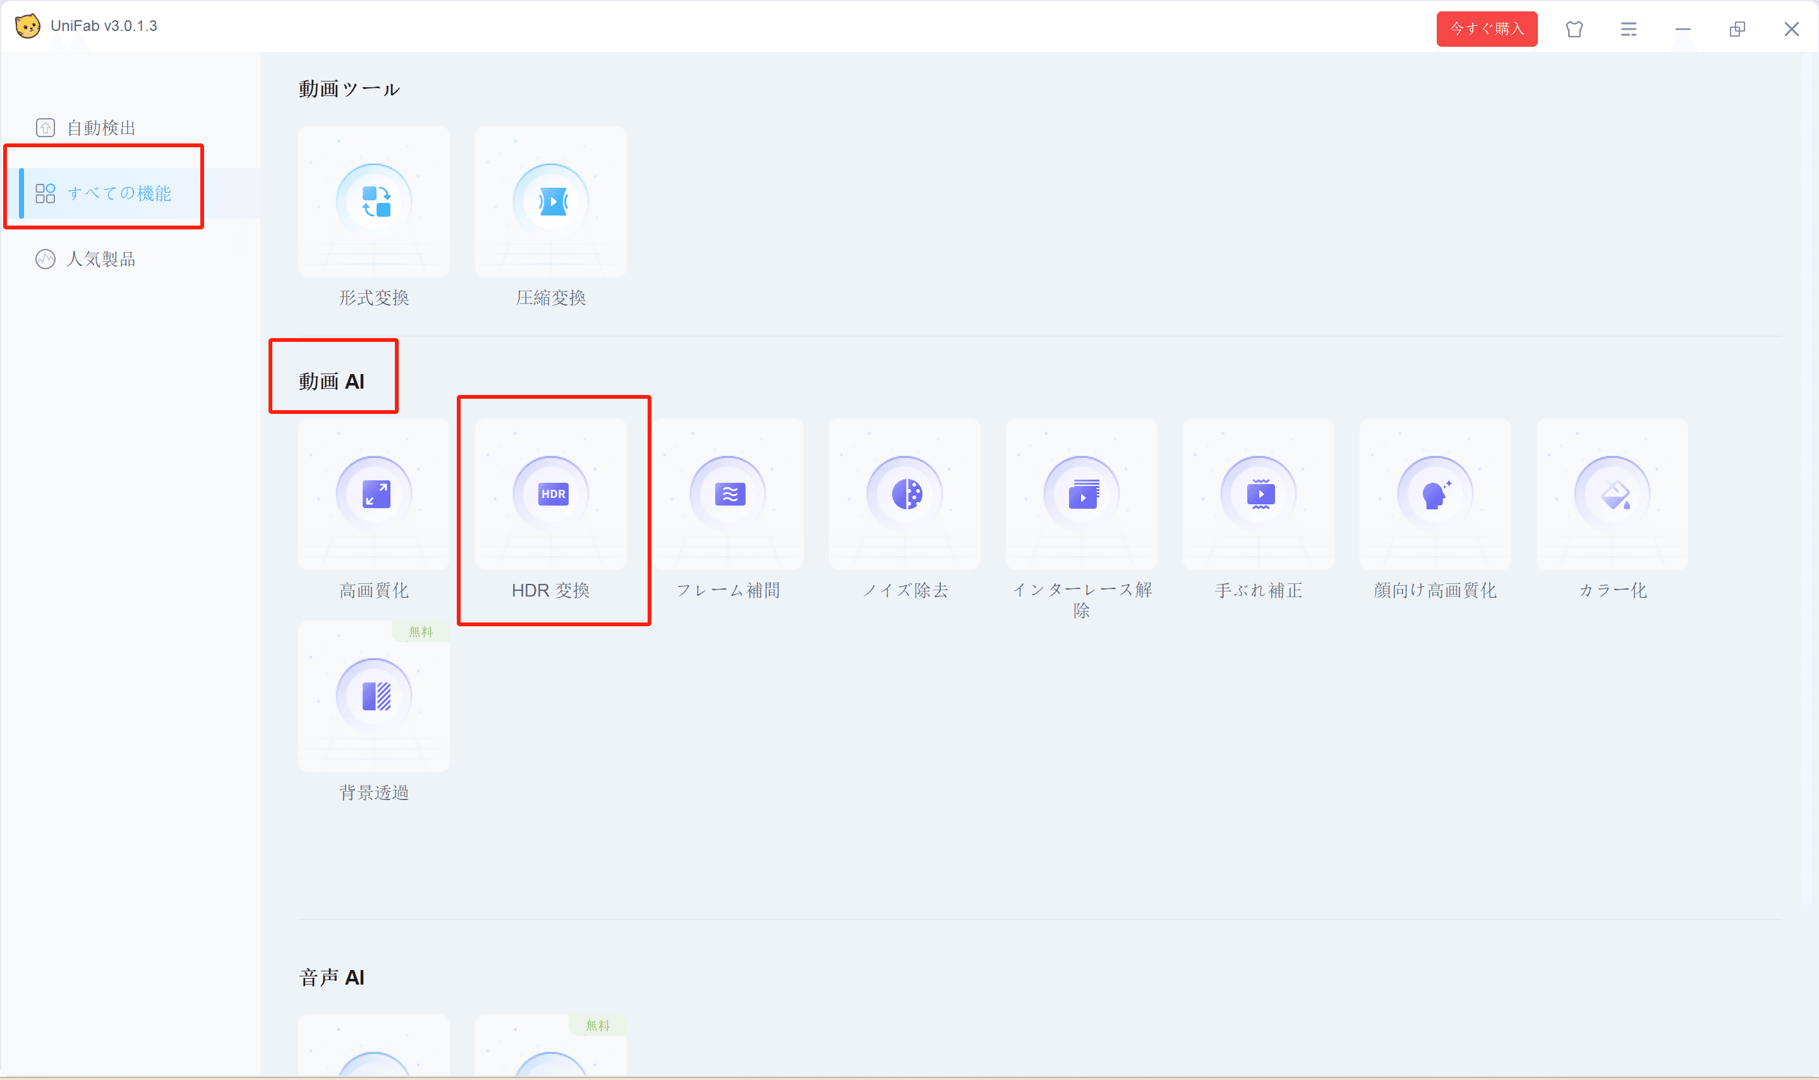The height and width of the screenshot is (1080, 1819).
Task: Open the インターレース解除 deinterlace tool
Action: (x=1082, y=494)
